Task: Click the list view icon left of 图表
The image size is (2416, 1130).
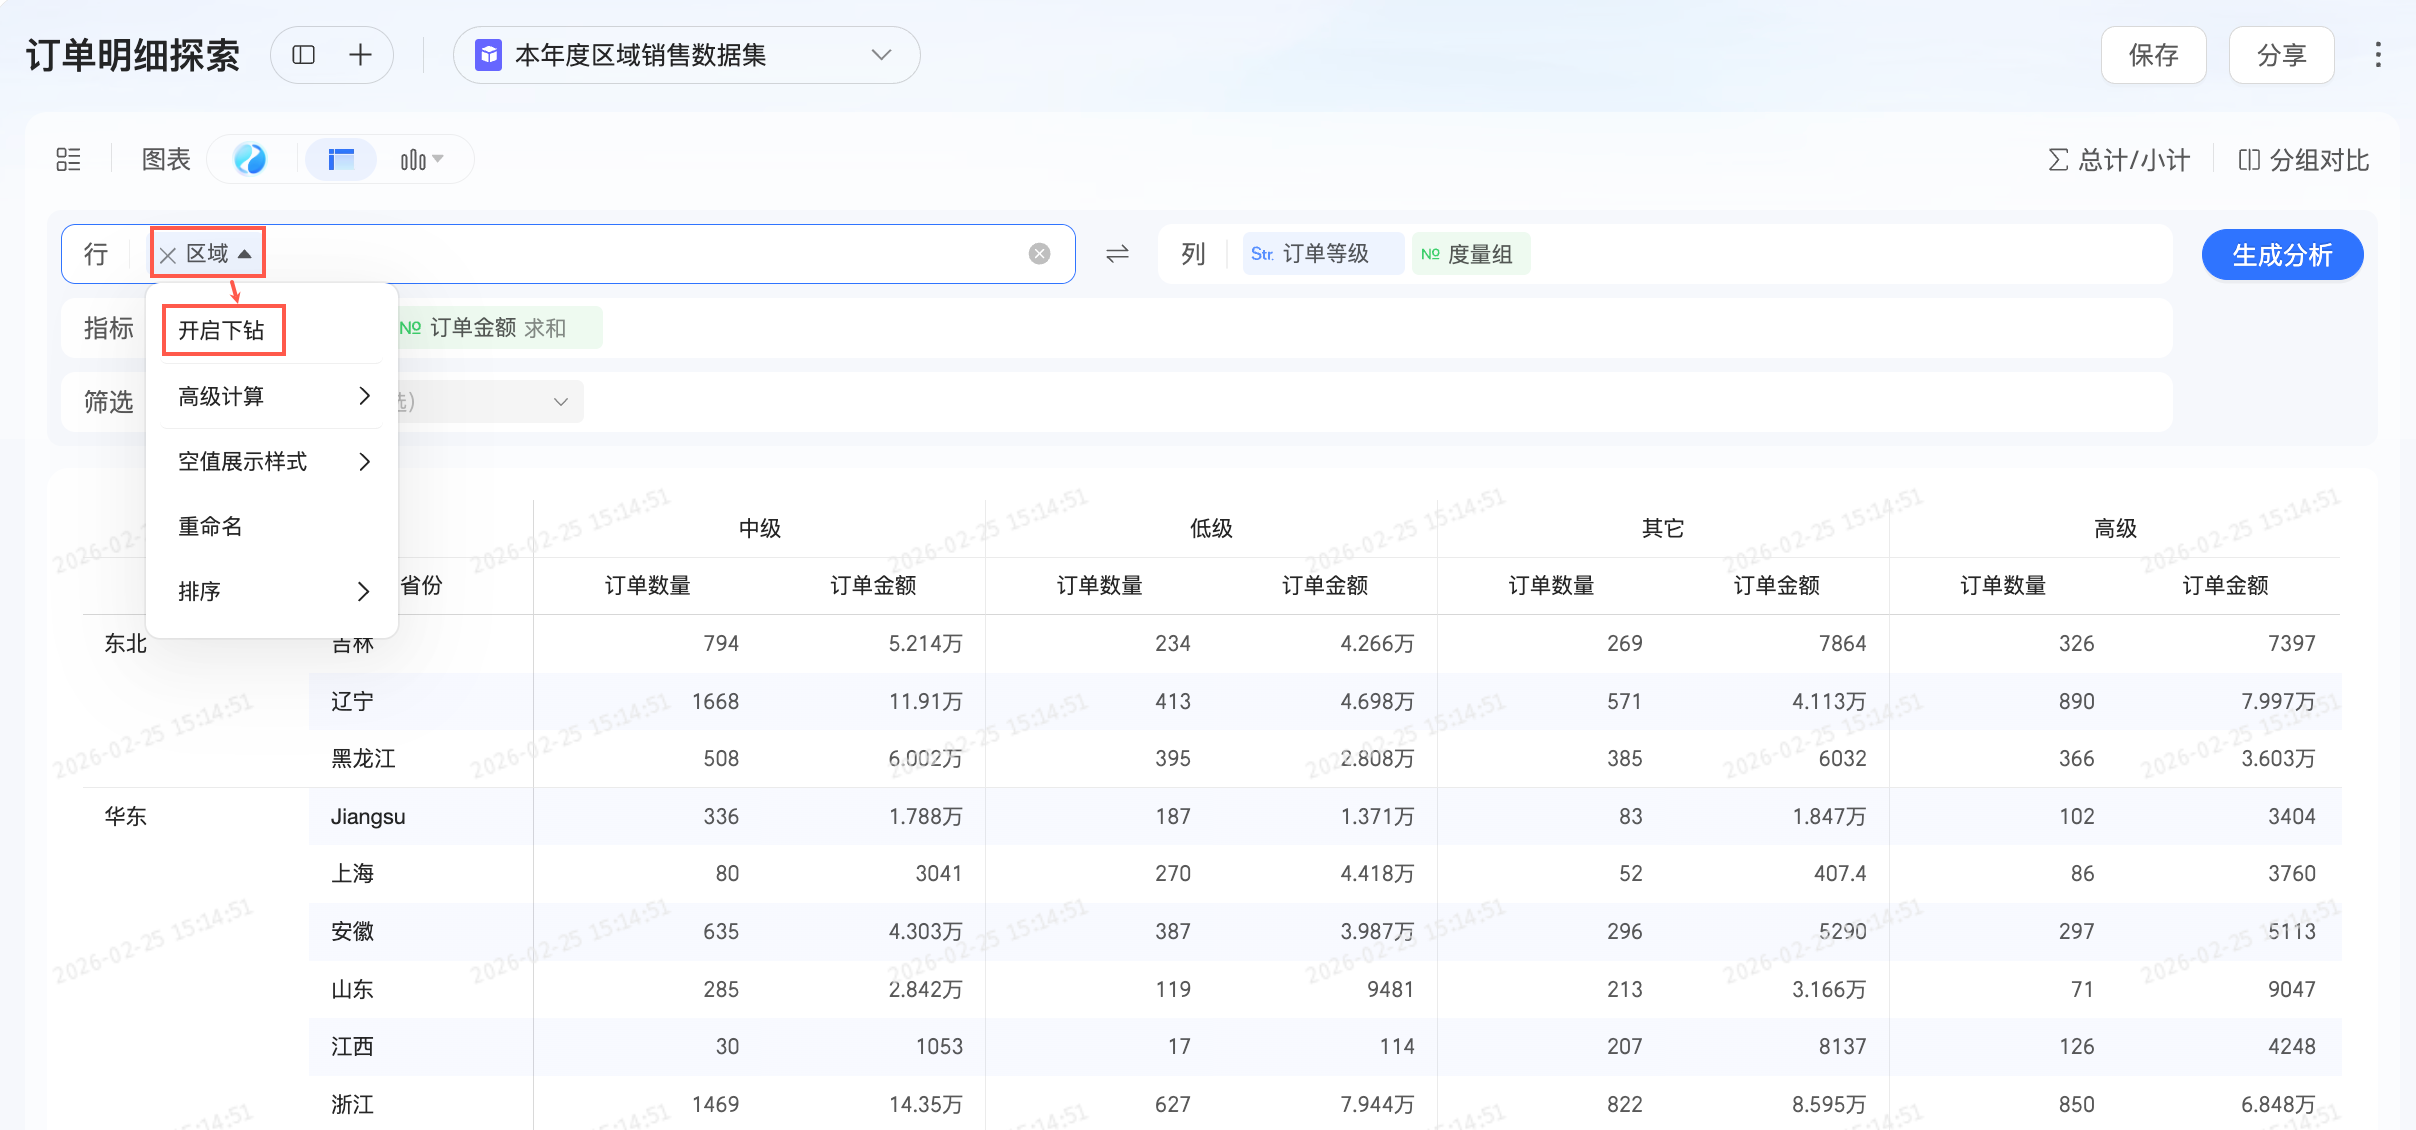Action: (x=68, y=160)
